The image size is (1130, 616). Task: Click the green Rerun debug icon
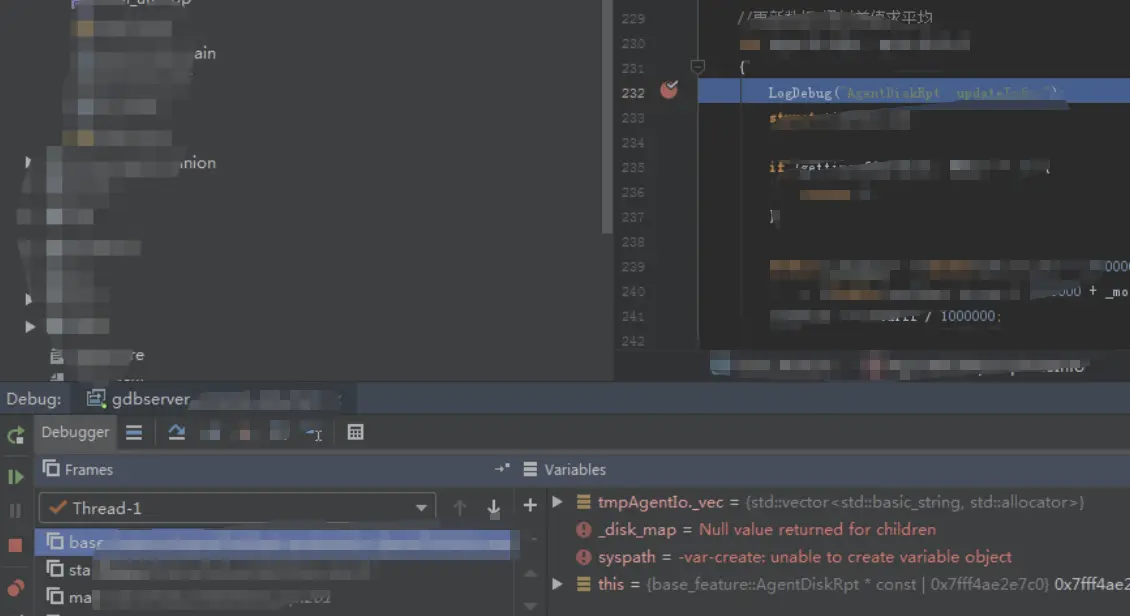click(x=16, y=434)
